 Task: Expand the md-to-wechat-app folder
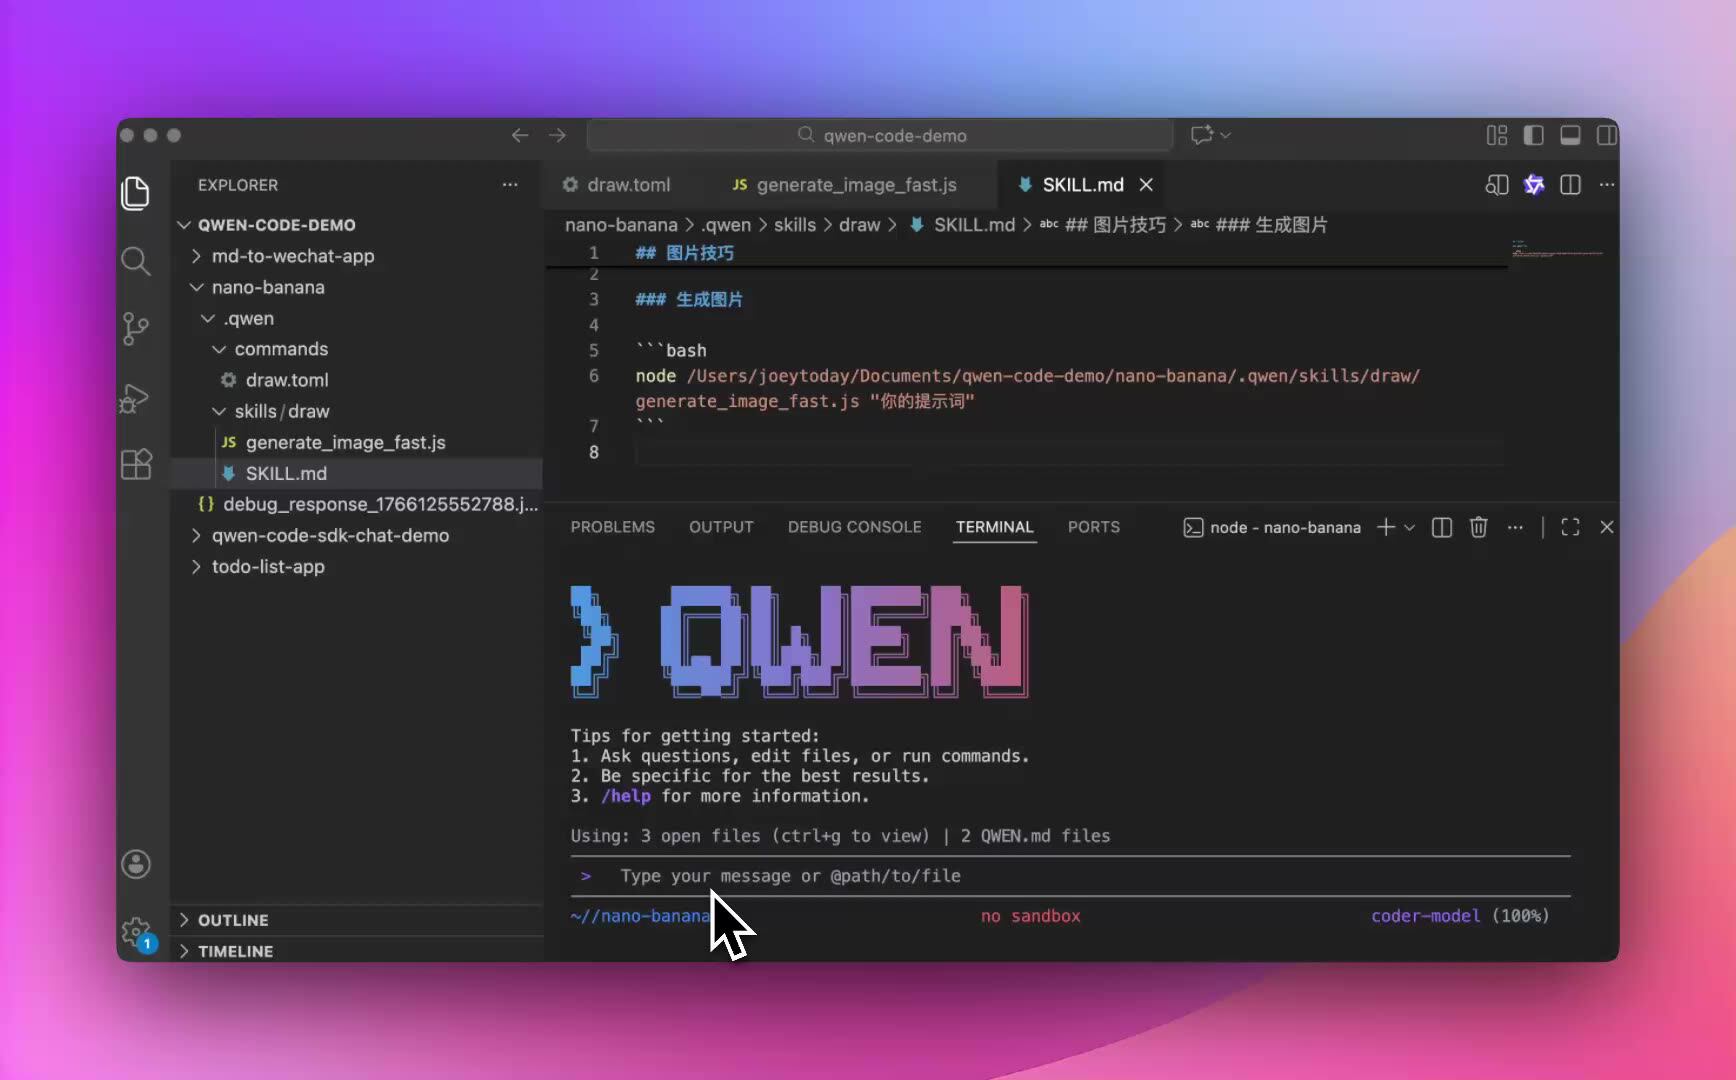pyautogui.click(x=357, y=256)
